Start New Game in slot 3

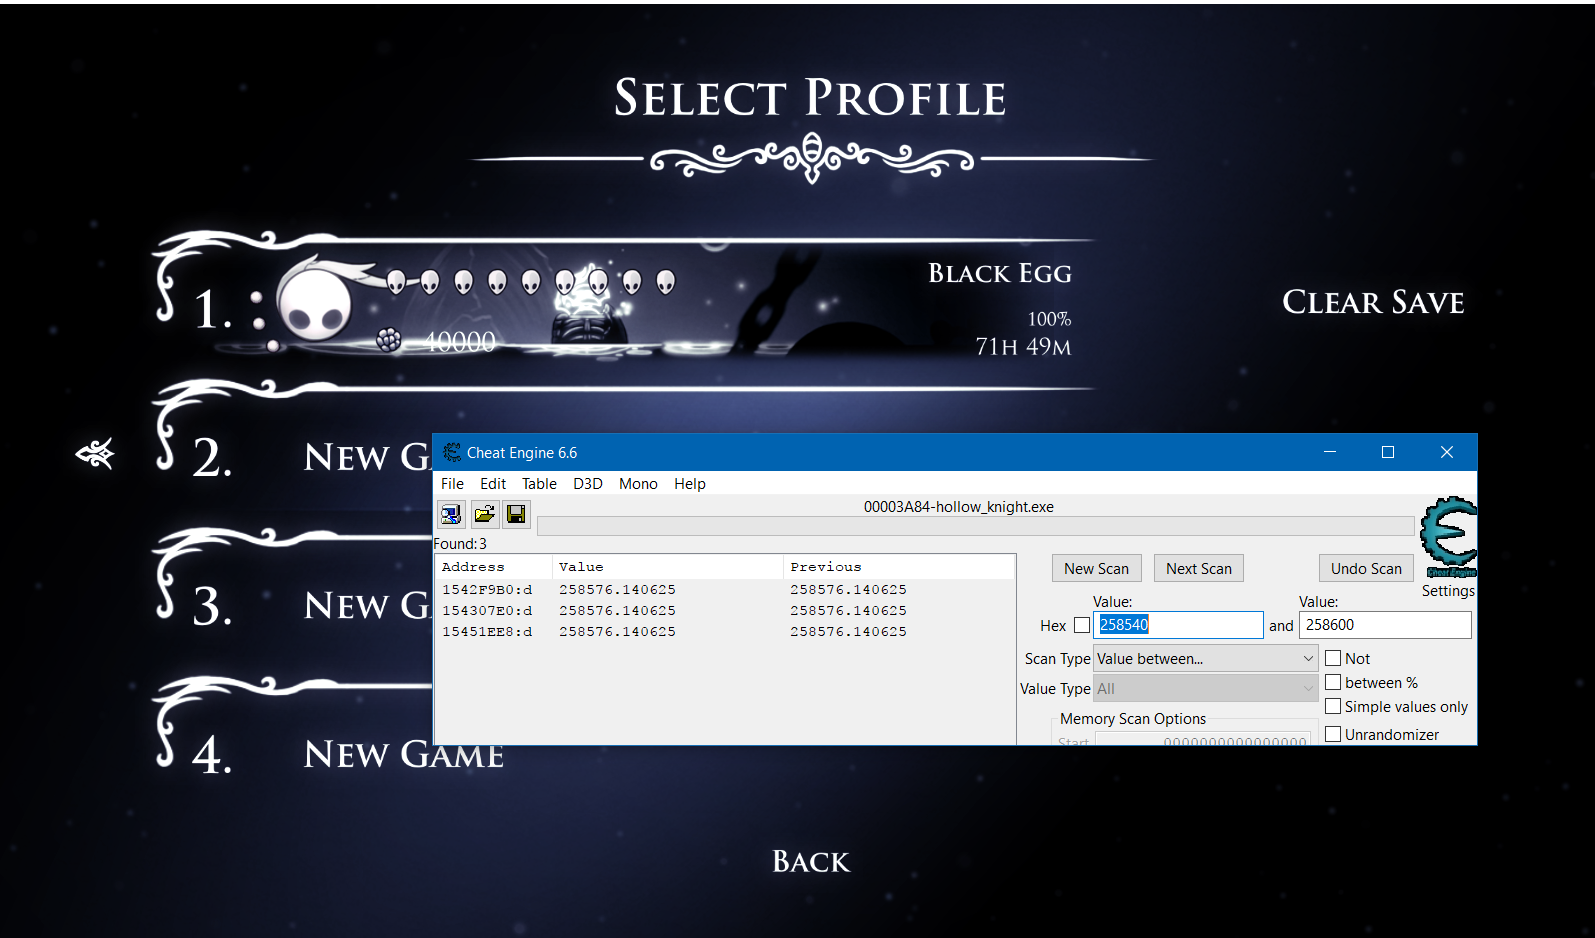point(368,605)
